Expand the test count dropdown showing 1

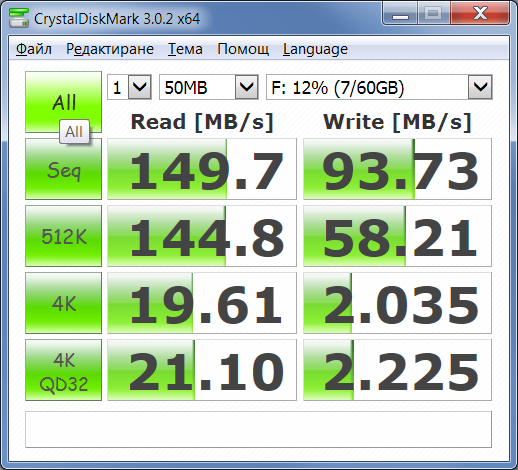point(140,87)
